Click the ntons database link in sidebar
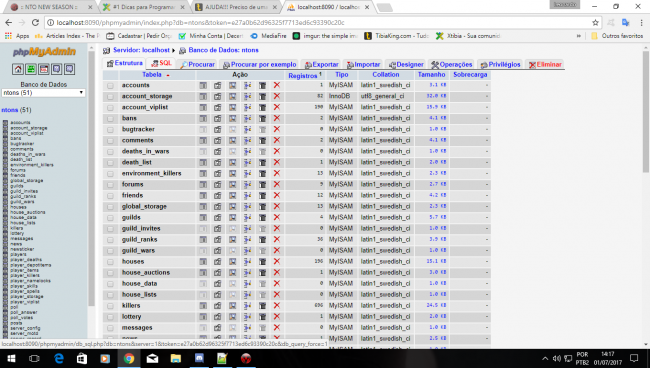This screenshot has width=650, height=368. (10, 110)
